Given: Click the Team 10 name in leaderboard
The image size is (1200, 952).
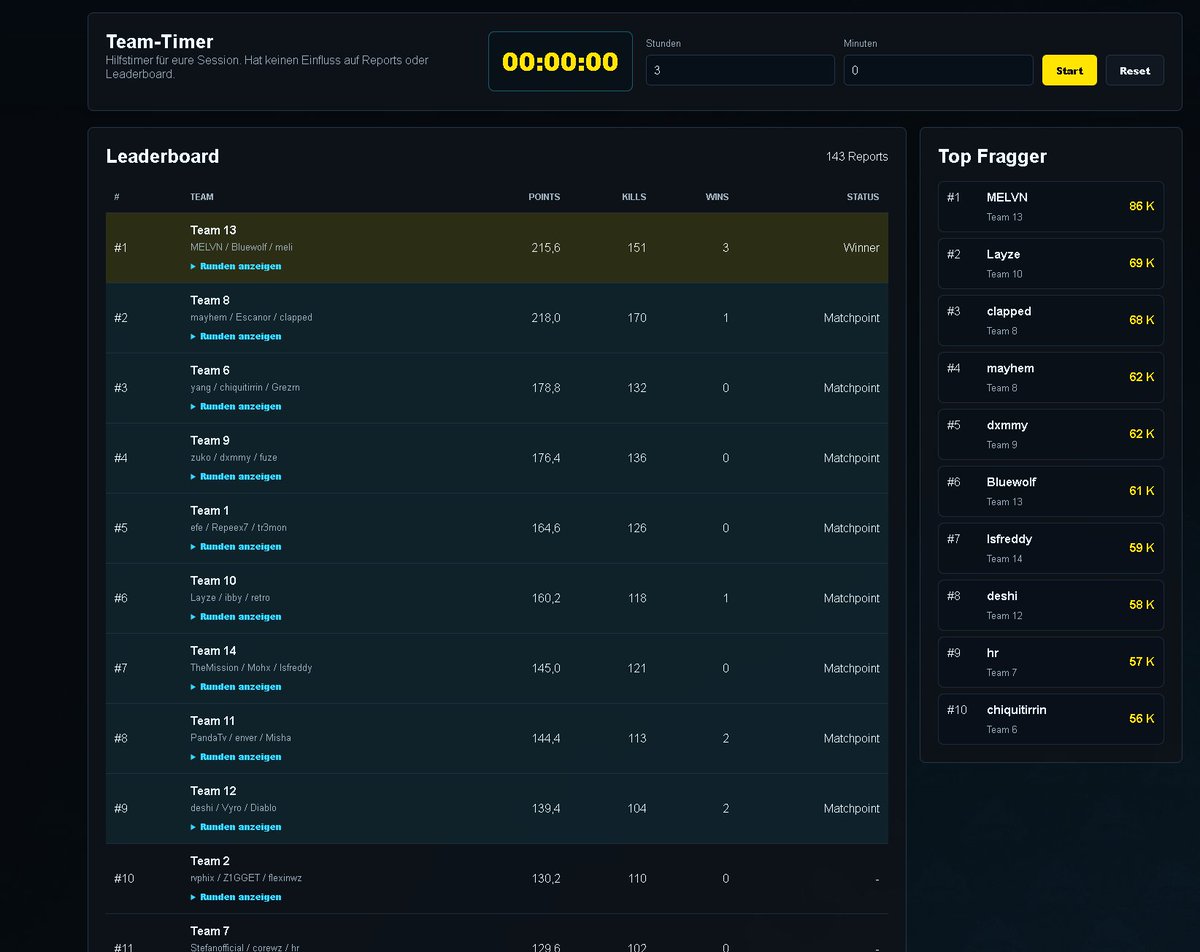Looking at the screenshot, I should (213, 580).
